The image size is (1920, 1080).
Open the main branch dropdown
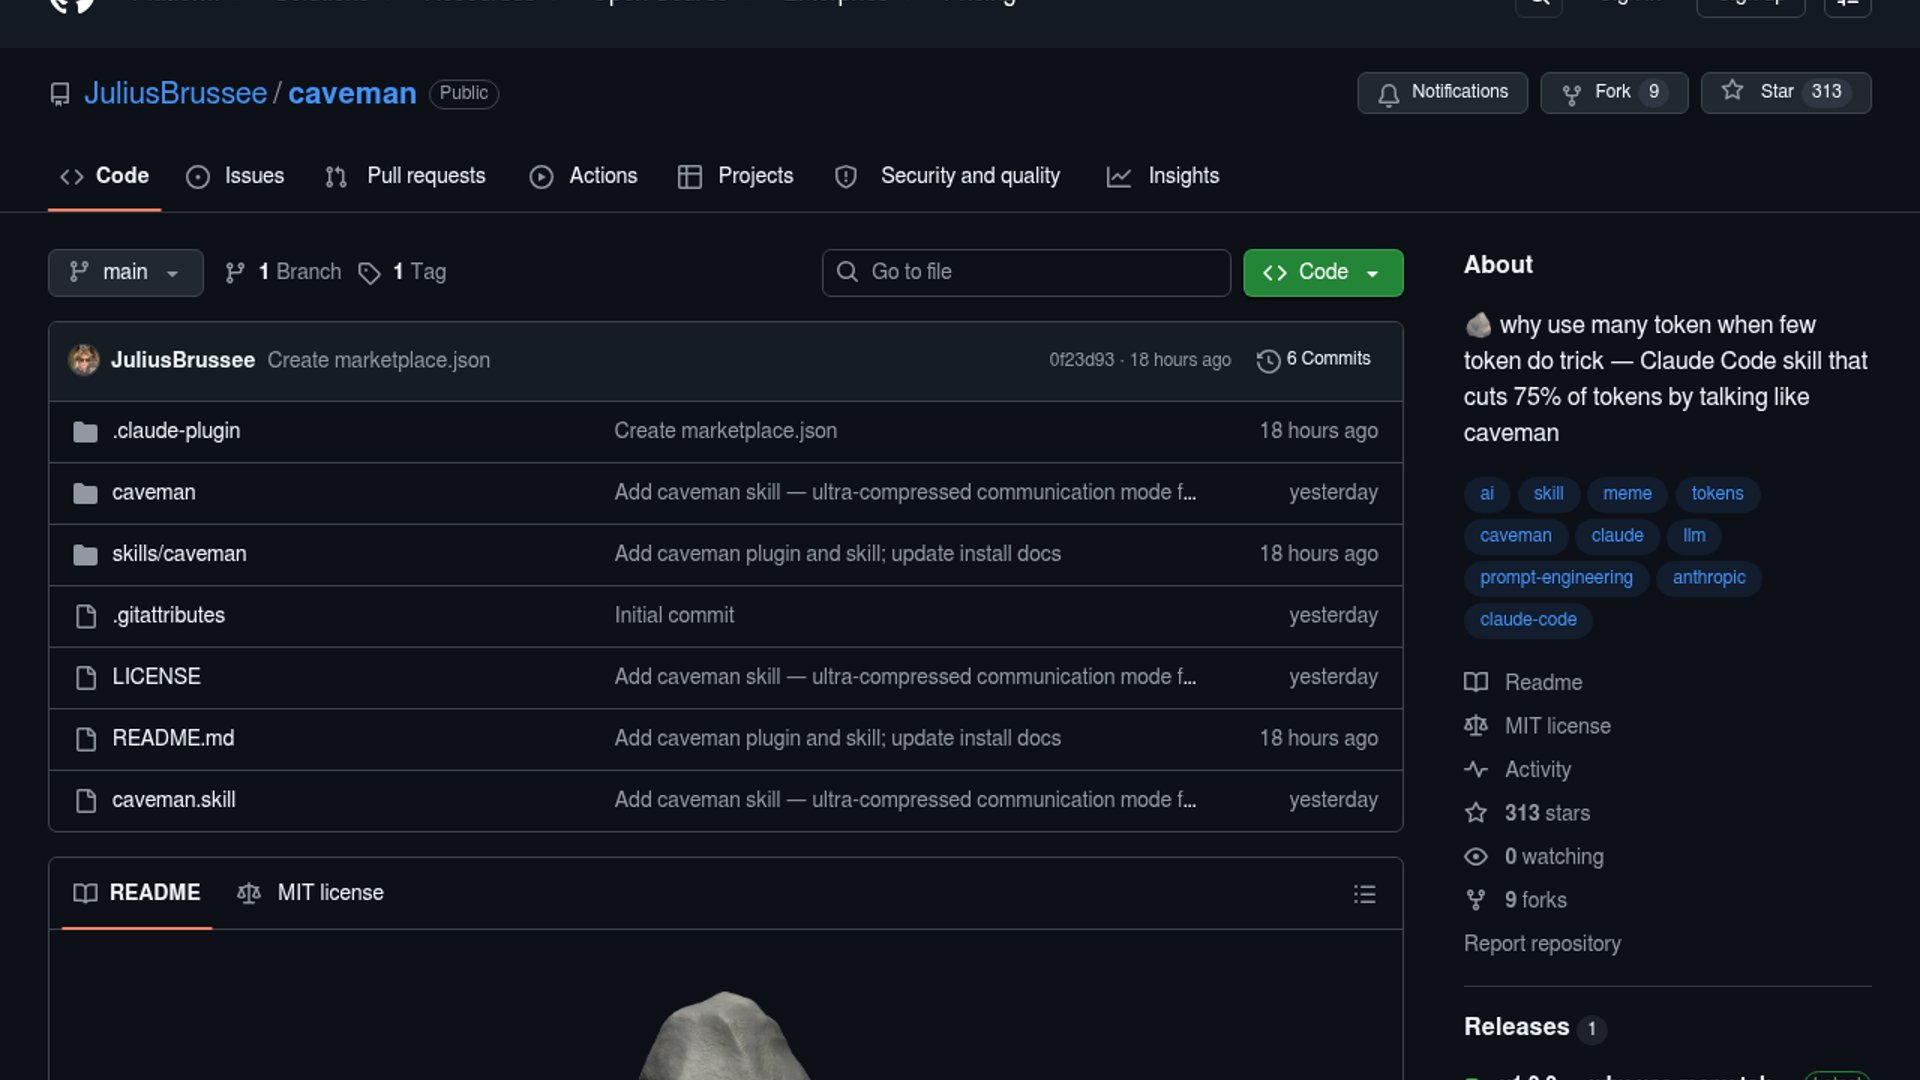coord(125,272)
